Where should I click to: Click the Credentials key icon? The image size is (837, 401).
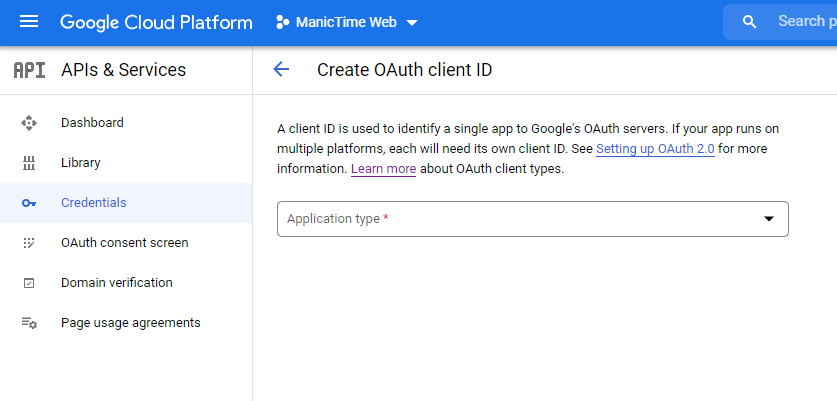point(29,203)
